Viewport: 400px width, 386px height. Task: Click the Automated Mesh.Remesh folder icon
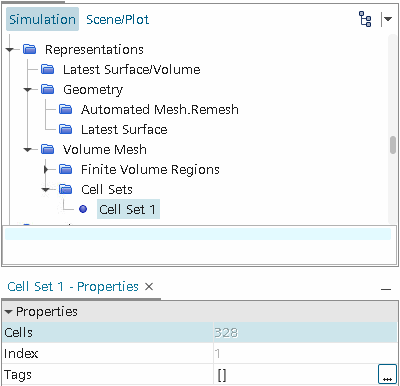66,109
